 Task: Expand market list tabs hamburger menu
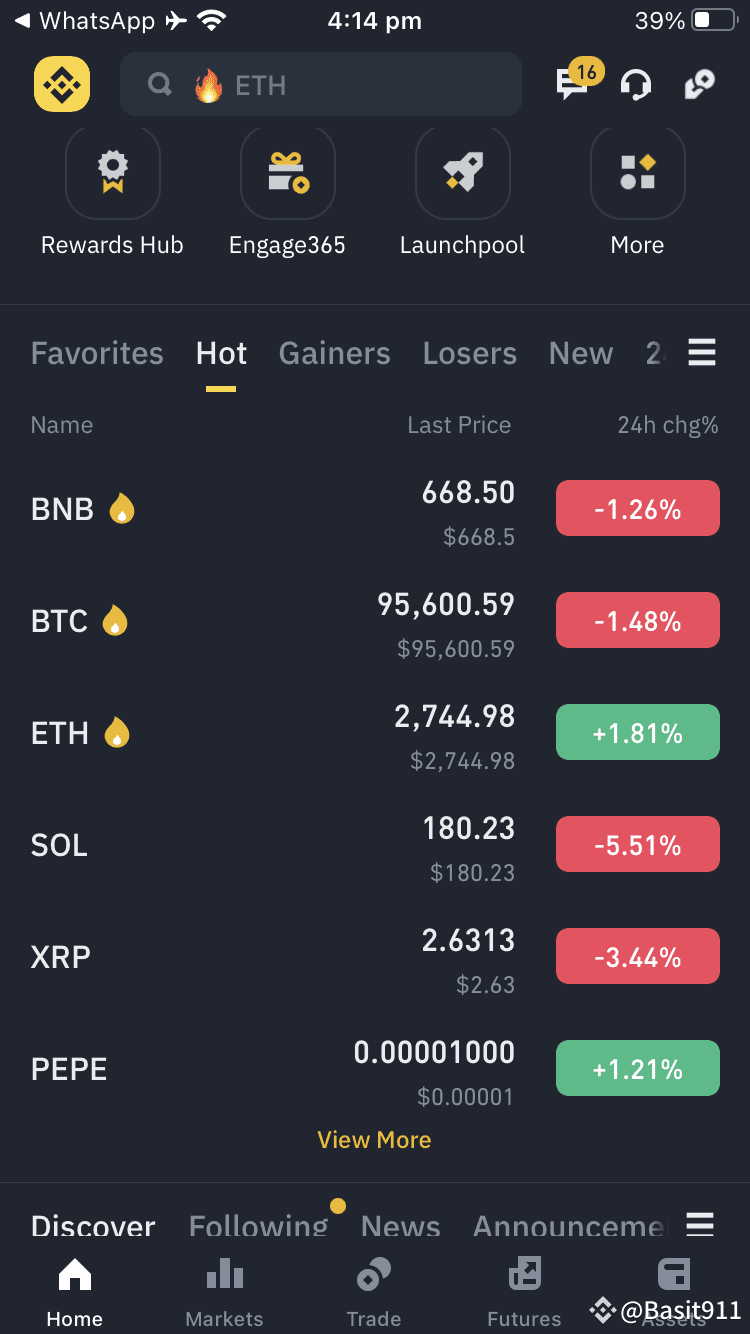click(x=702, y=353)
